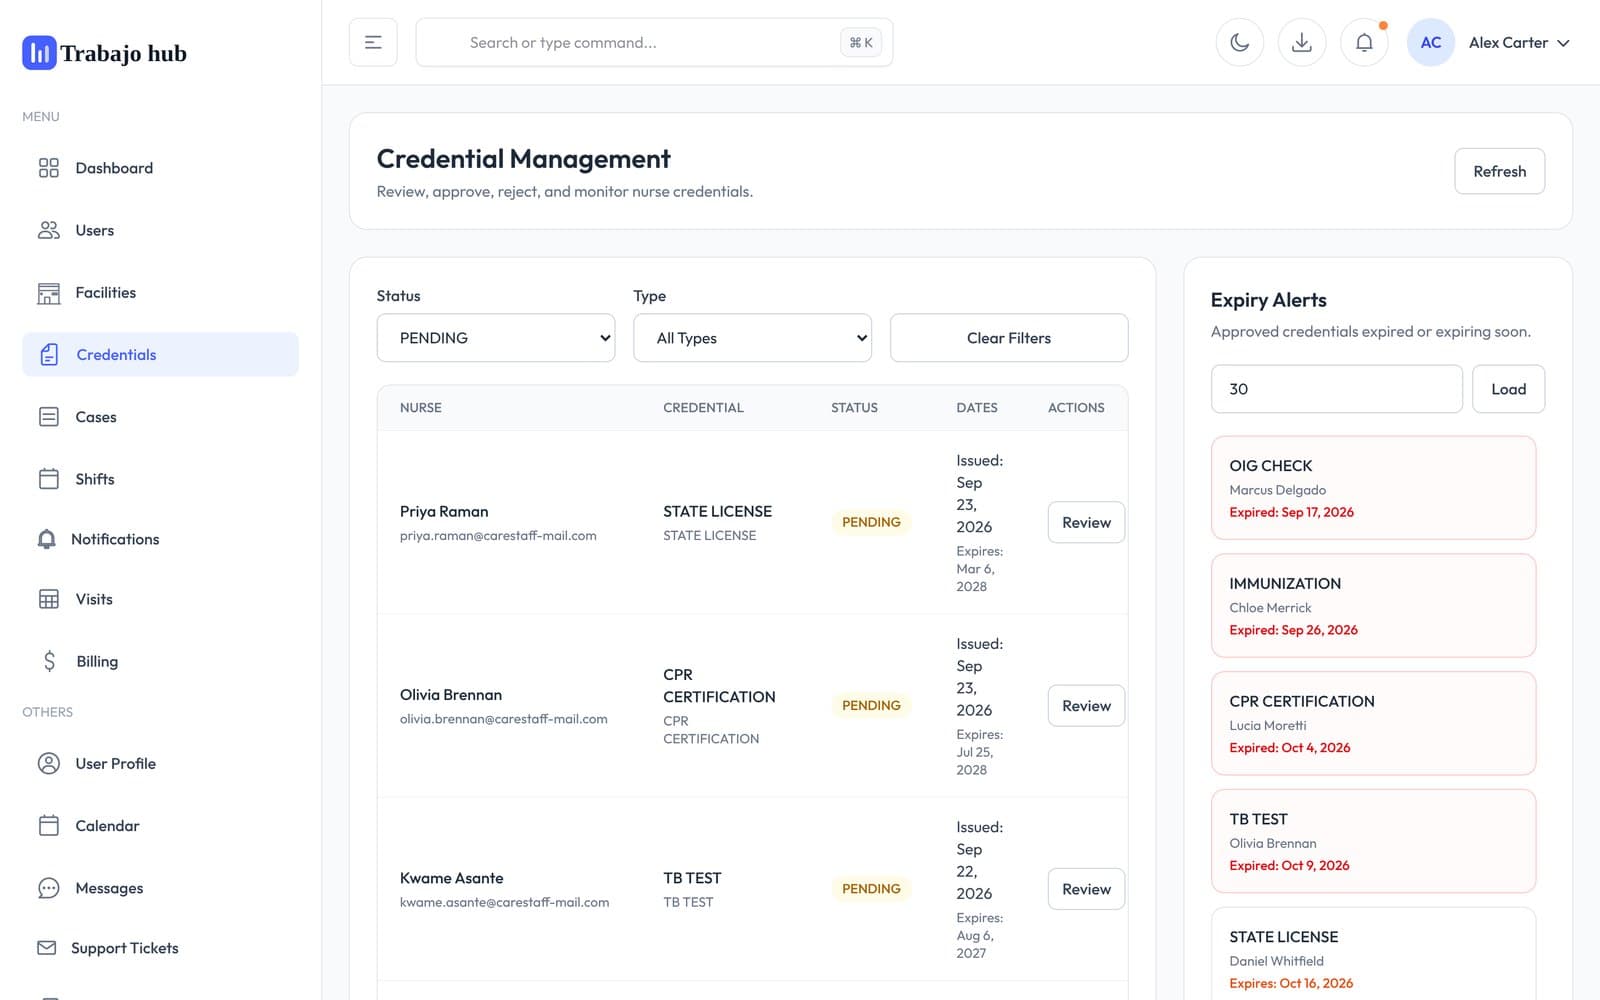Open the Status PENDING dropdown
This screenshot has height=1000, width=1600.
click(x=496, y=338)
